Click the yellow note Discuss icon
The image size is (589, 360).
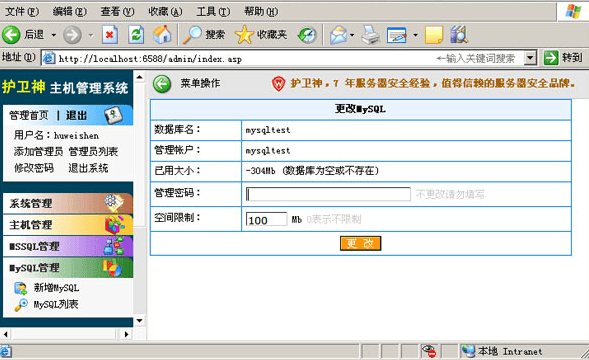coord(434,35)
